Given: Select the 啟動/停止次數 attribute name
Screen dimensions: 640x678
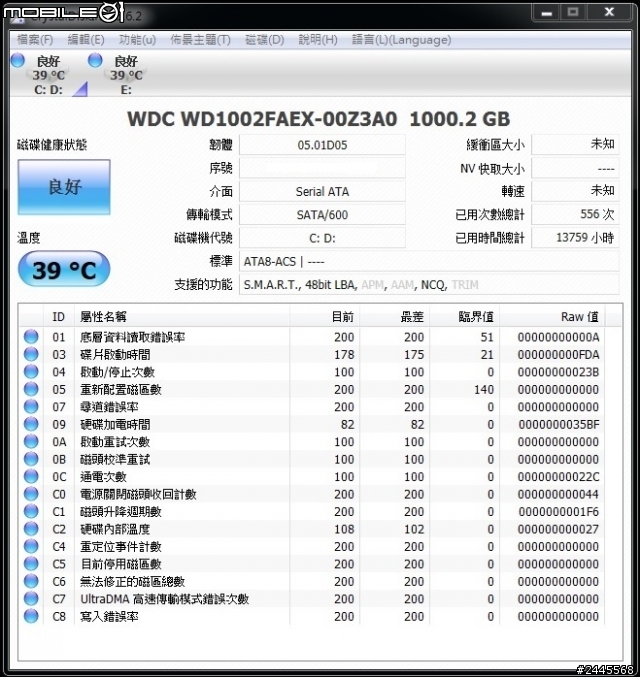Looking at the screenshot, I should point(117,372).
